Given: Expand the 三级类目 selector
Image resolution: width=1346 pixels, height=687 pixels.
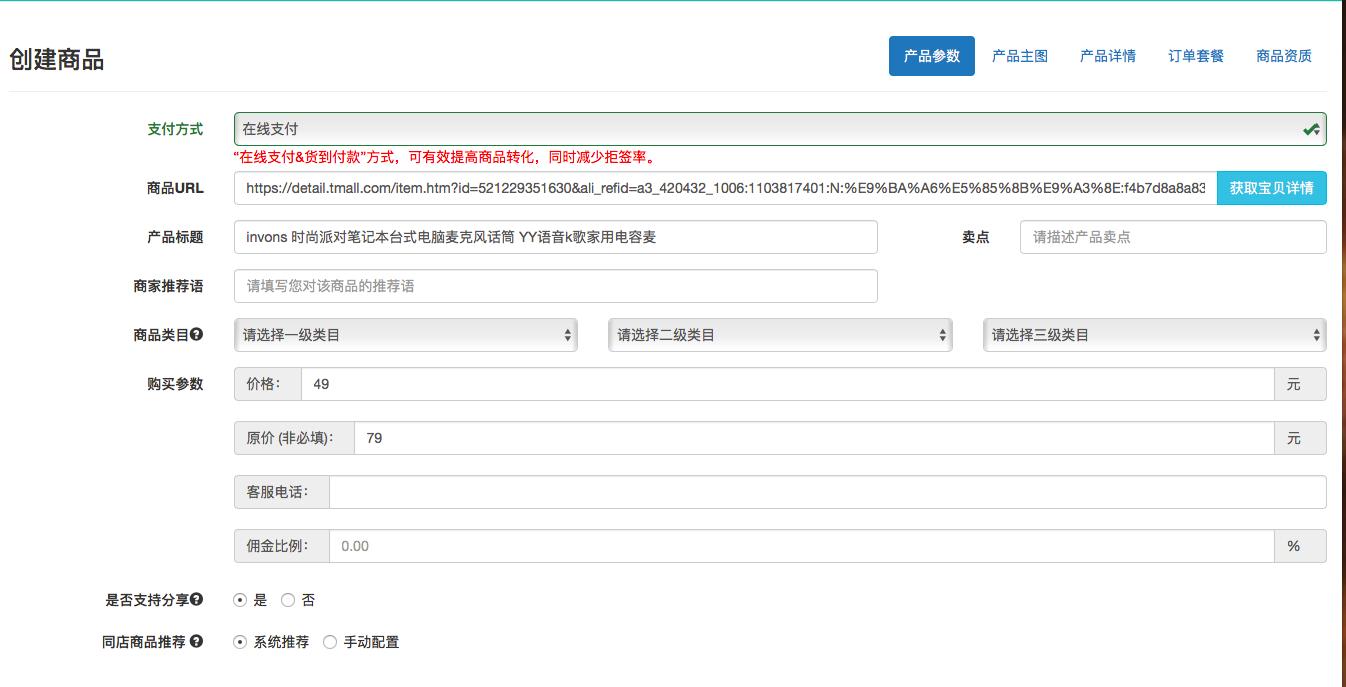Looking at the screenshot, I should click(x=1155, y=335).
